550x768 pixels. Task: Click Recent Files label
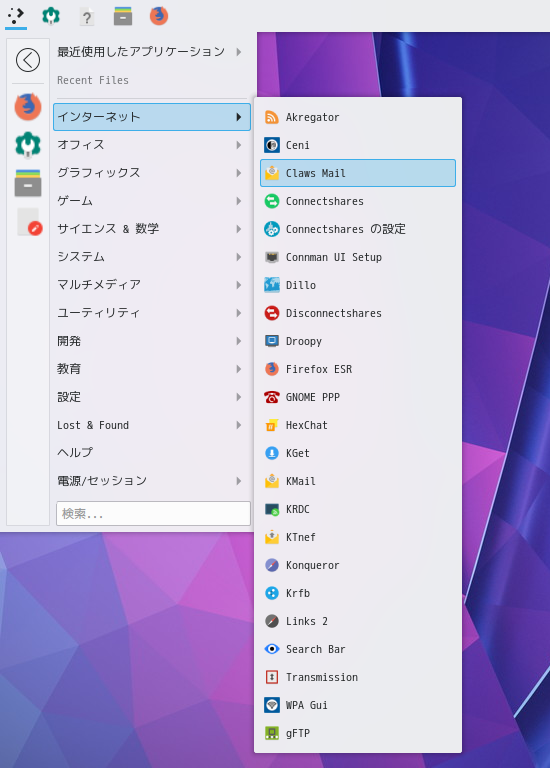(93, 80)
